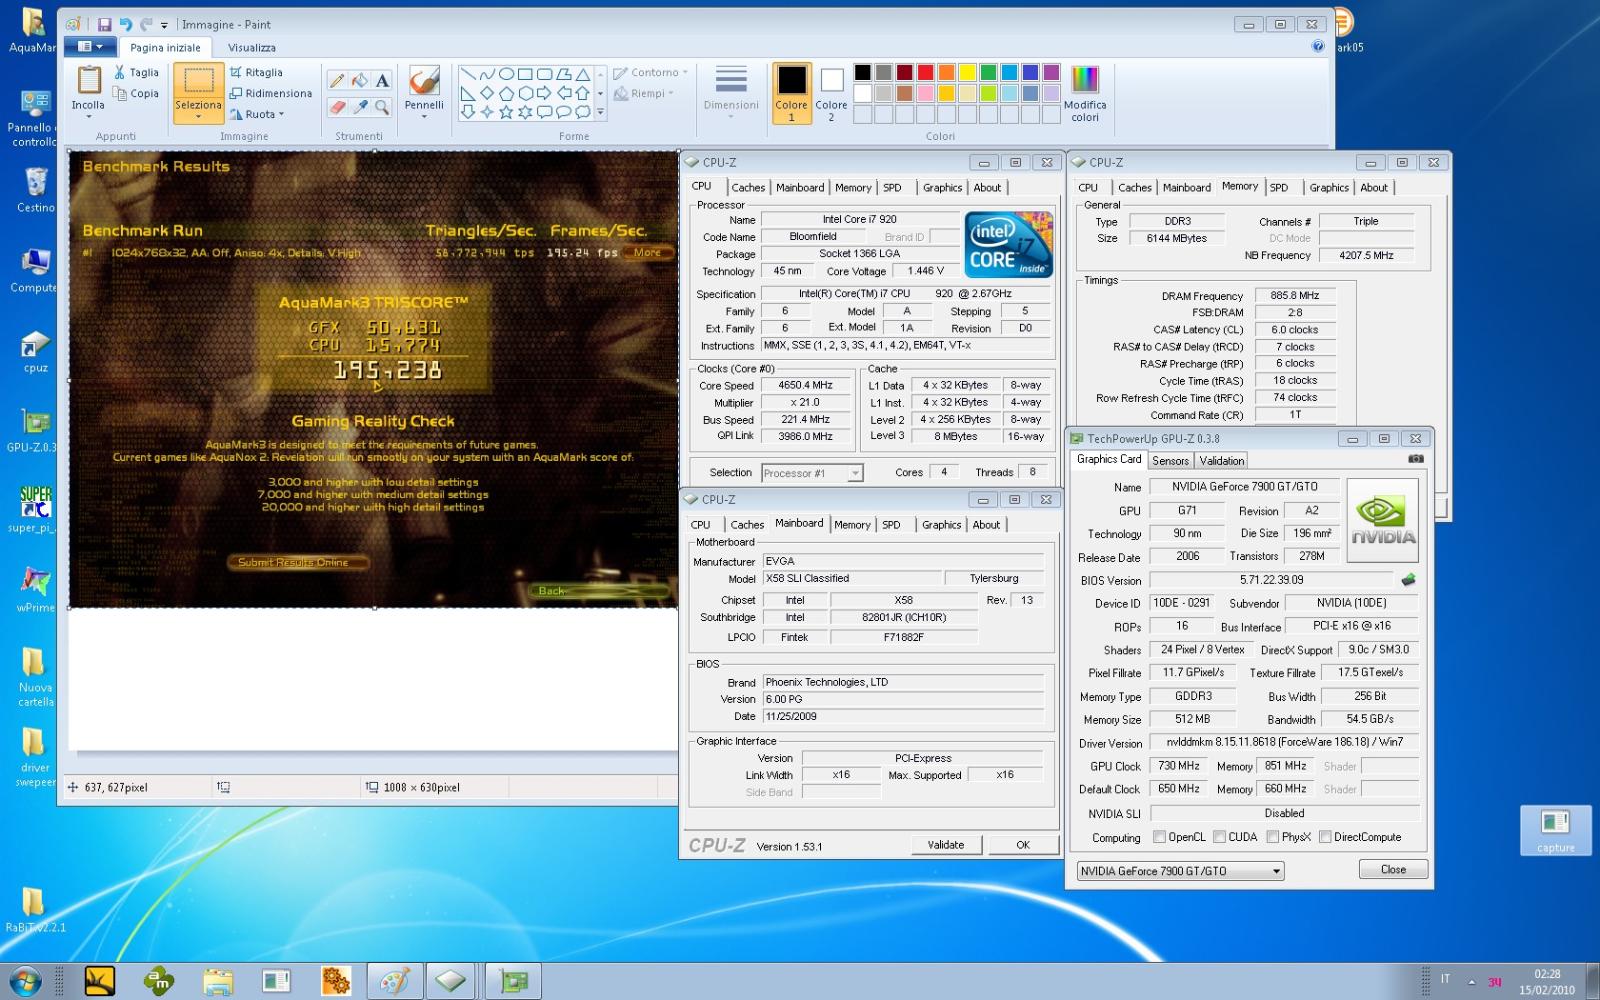Viewport: 1600px width, 1000px height.
Task: Open Caches tab in top CPU-Z window
Action: pyautogui.click(x=747, y=187)
